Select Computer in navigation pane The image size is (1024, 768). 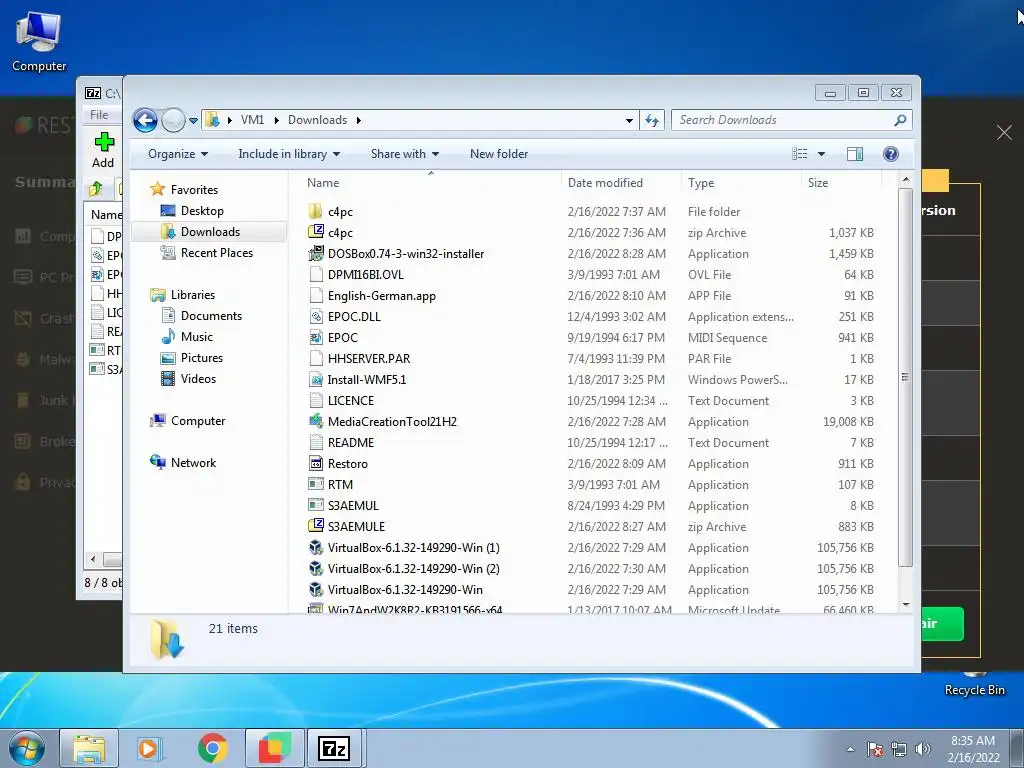pos(188,421)
